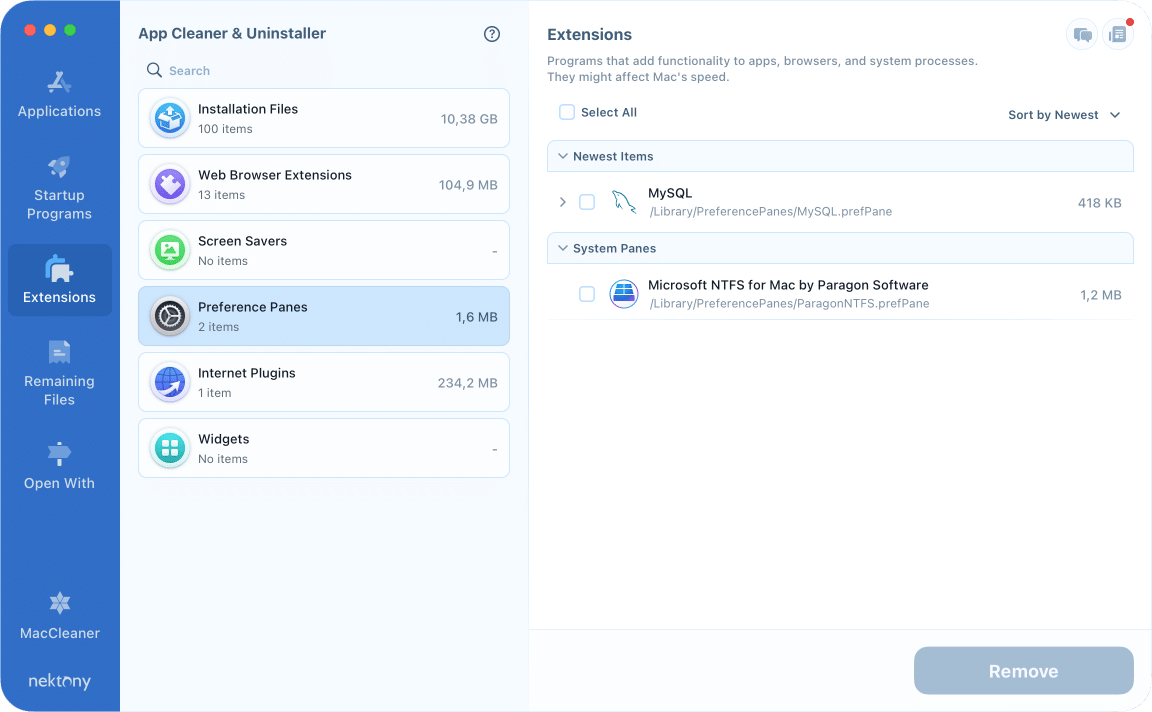
Task: Open the help question mark icon
Action: click(492, 34)
